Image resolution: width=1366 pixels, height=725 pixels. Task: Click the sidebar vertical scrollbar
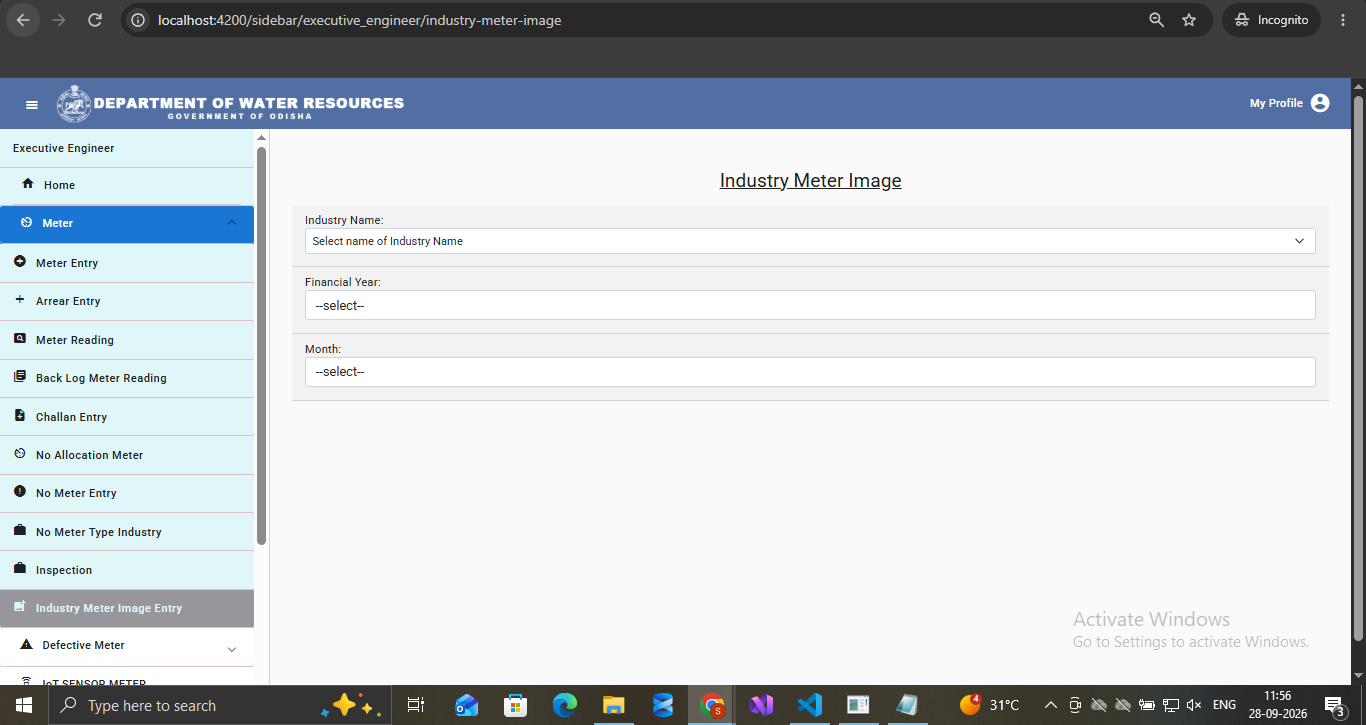coord(261,345)
